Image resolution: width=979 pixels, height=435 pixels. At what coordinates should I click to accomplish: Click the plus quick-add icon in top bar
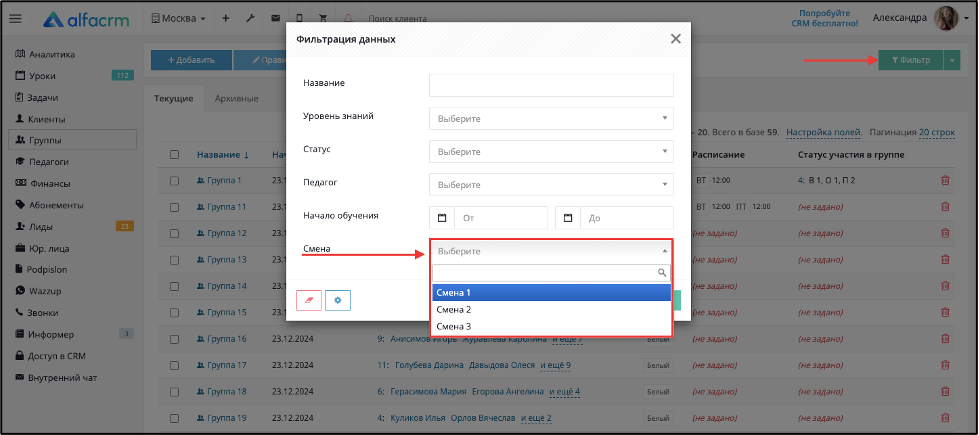(225, 19)
